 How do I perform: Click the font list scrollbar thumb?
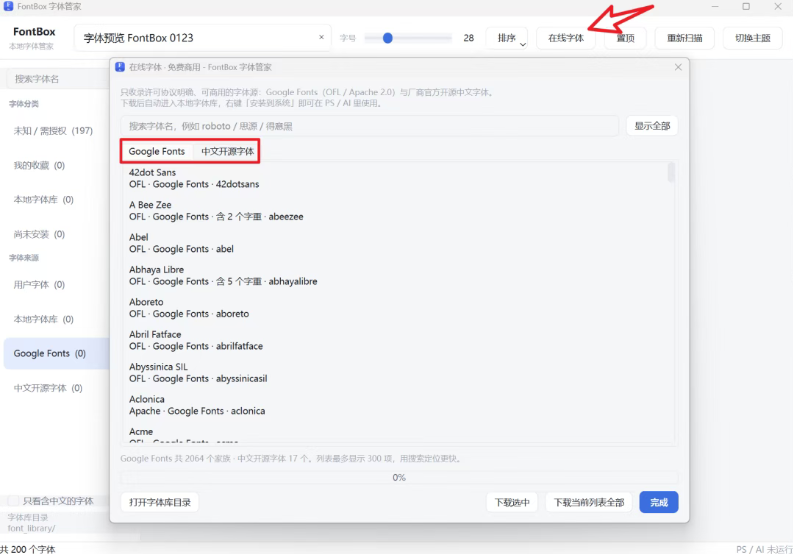(x=671, y=172)
